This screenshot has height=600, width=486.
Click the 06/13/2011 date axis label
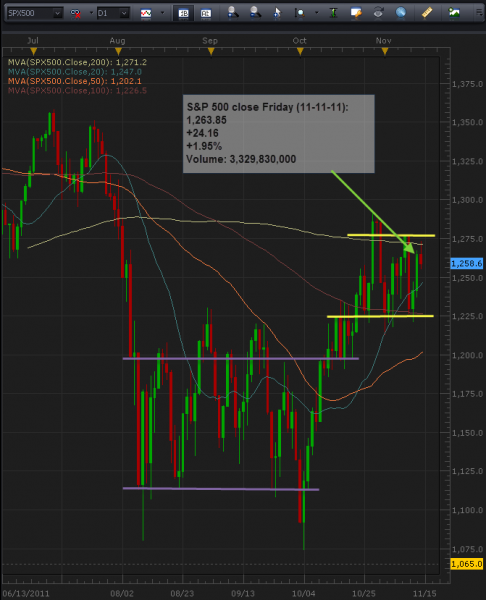coord(26,594)
